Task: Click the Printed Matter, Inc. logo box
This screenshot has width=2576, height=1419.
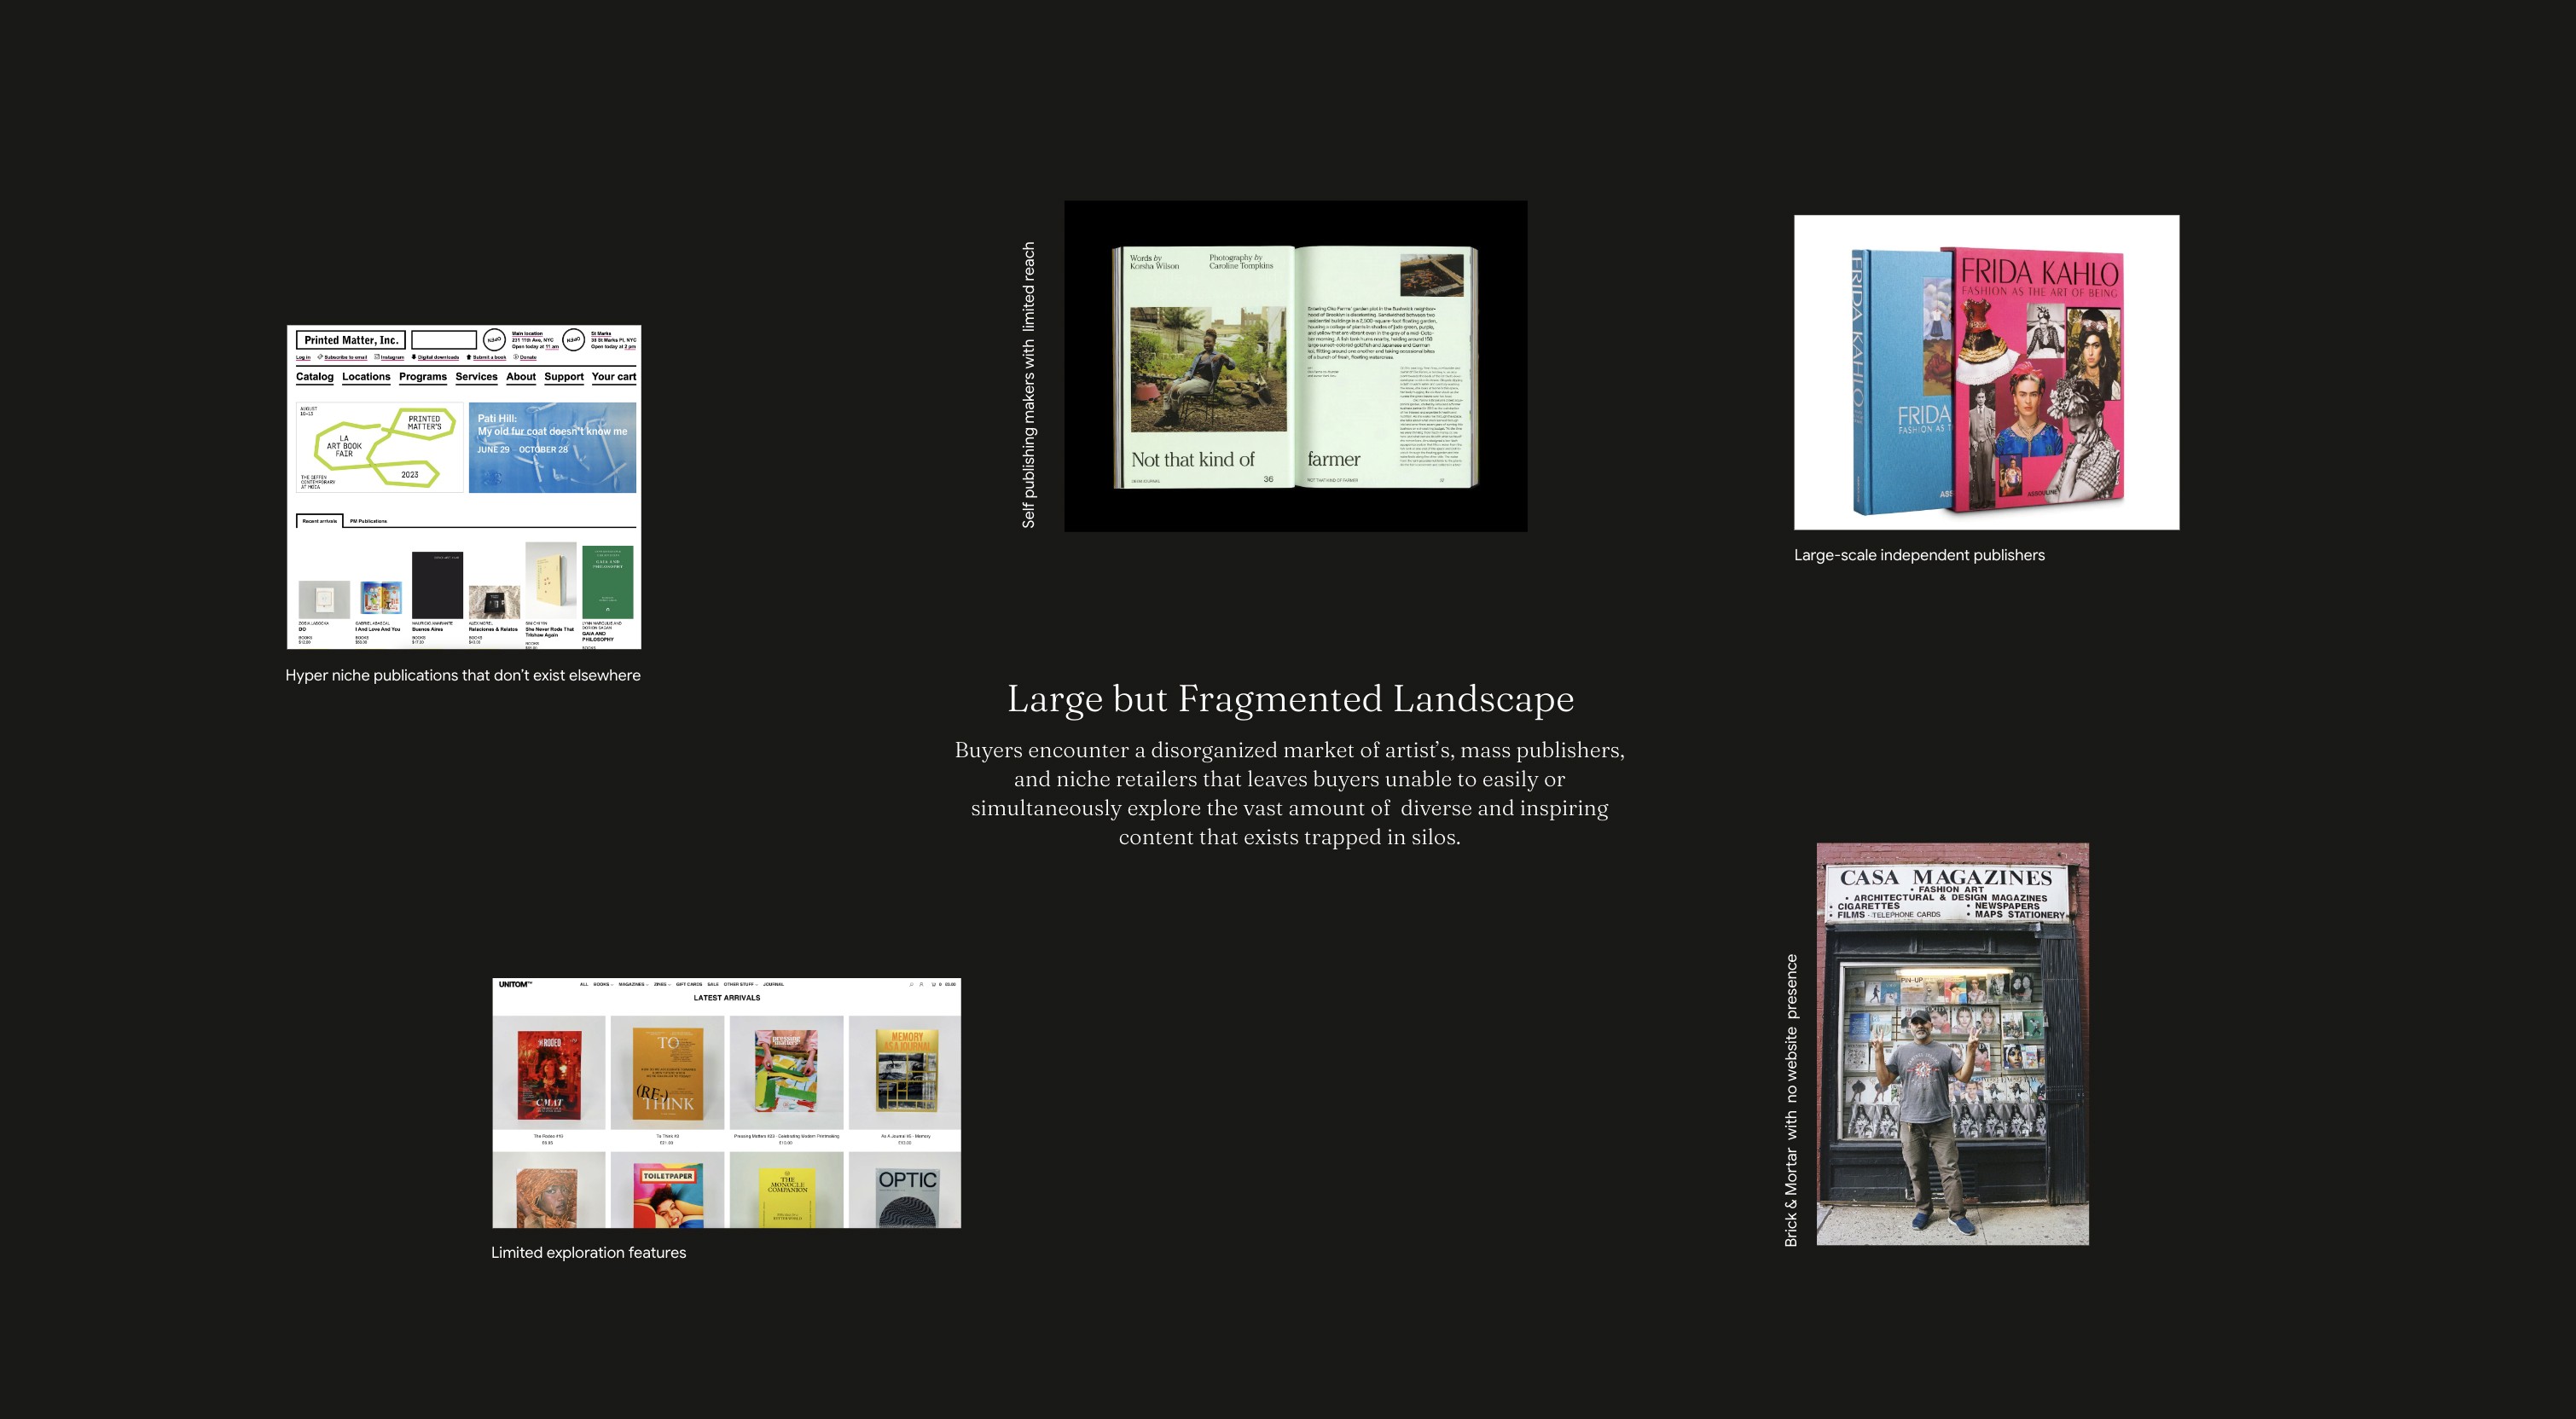Action: pyautogui.click(x=351, y=340)
